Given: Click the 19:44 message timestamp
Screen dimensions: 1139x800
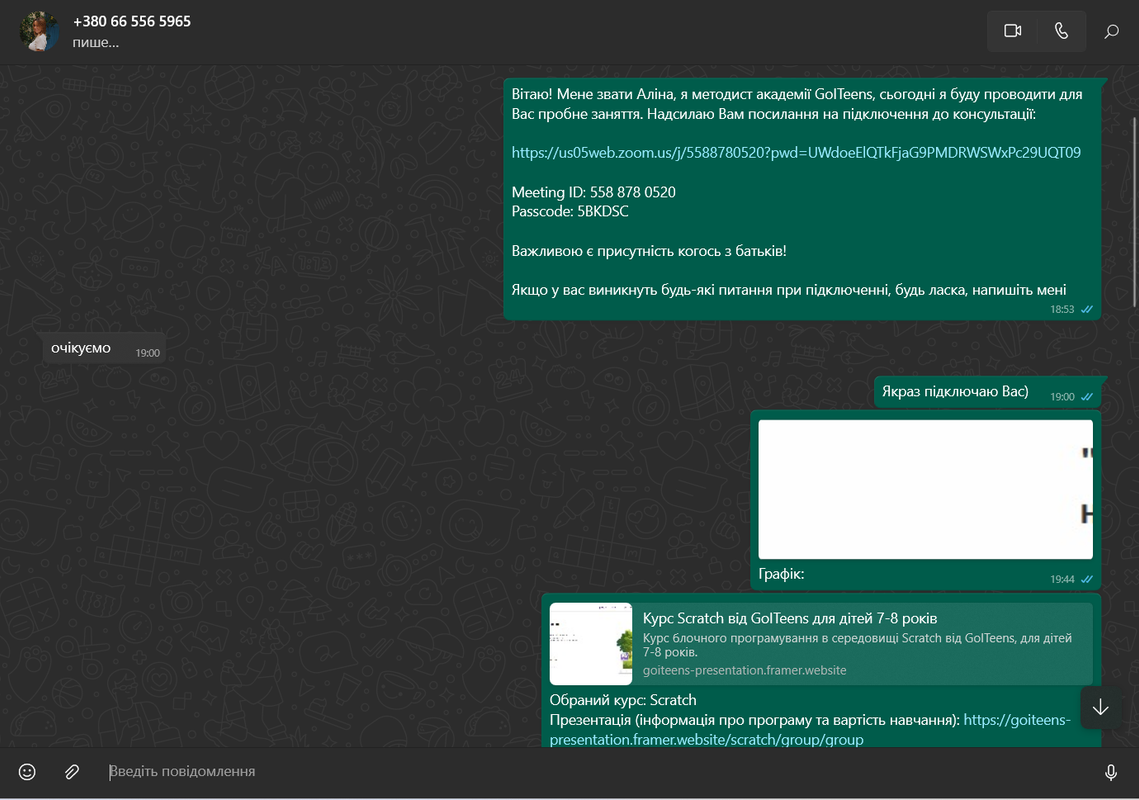Looking at the screenshot, I should click(1061, 579).
